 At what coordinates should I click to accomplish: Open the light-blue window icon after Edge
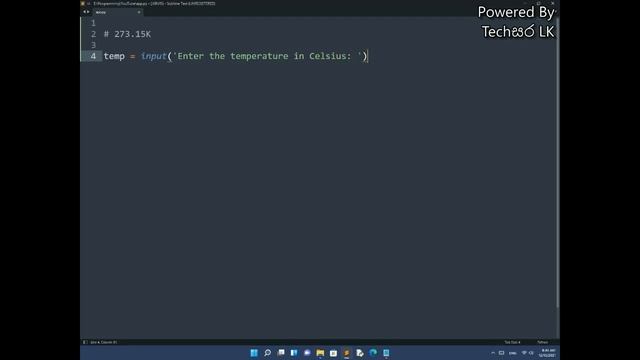point(386,353)
